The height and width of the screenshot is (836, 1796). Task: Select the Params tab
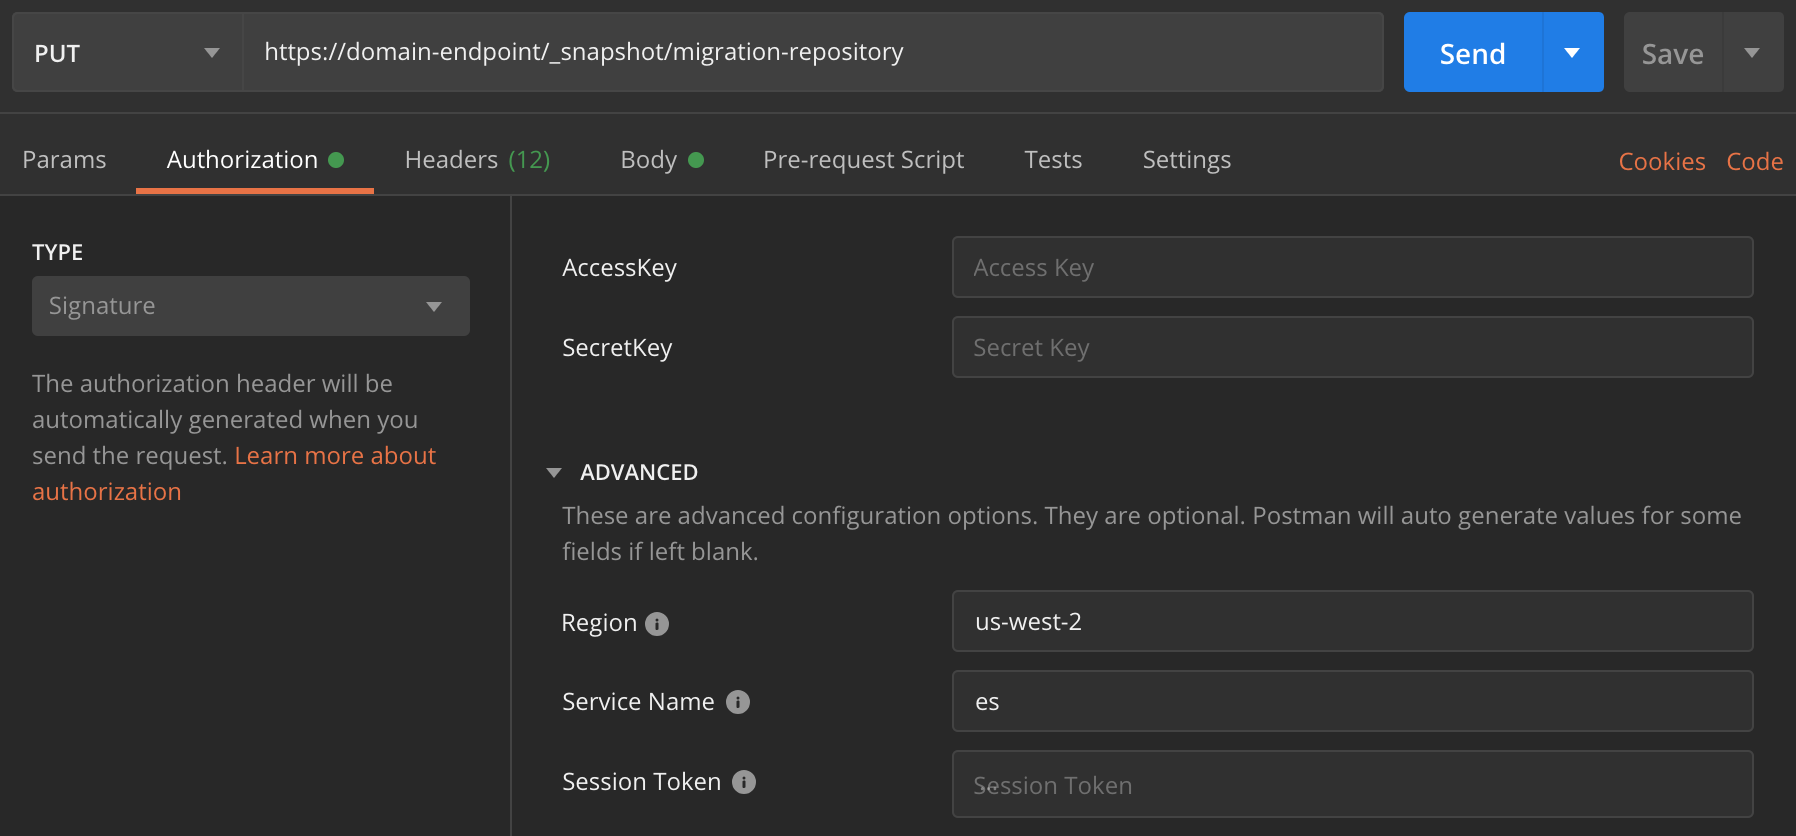[64, 159]
